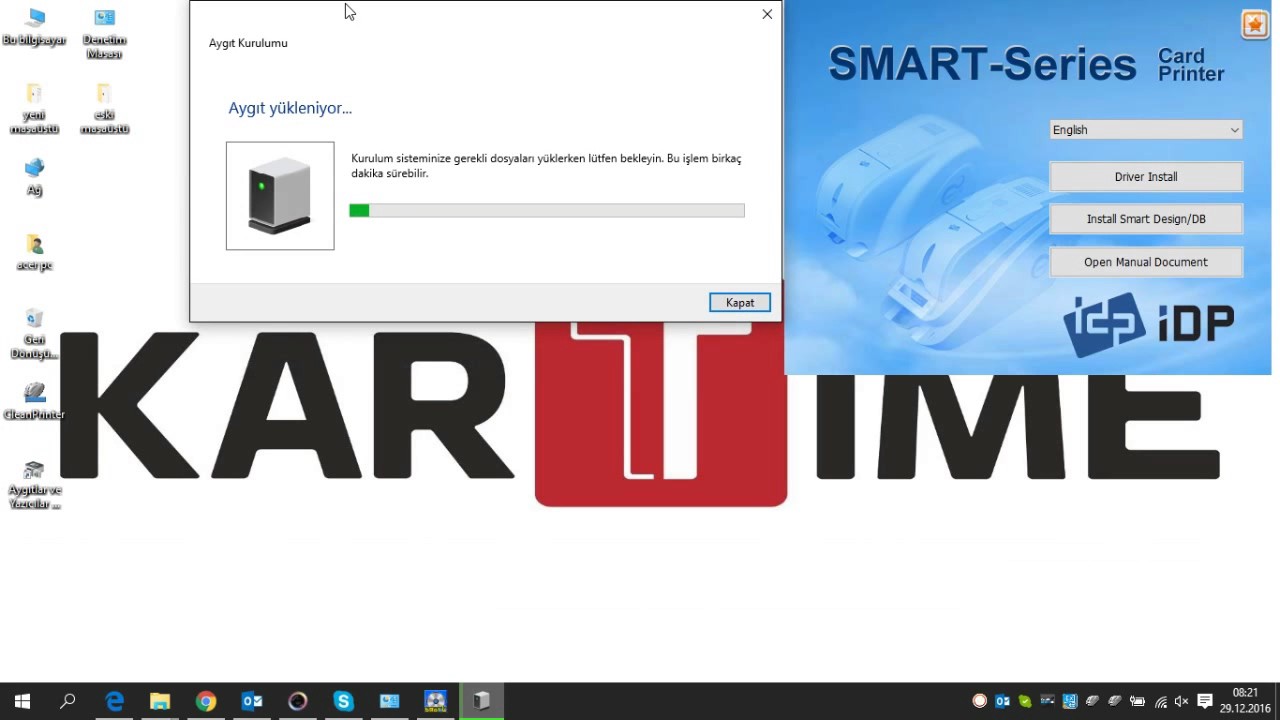Open the round dark ring app on taskbar
The image size is (1280, 720).
click(298, 701)
